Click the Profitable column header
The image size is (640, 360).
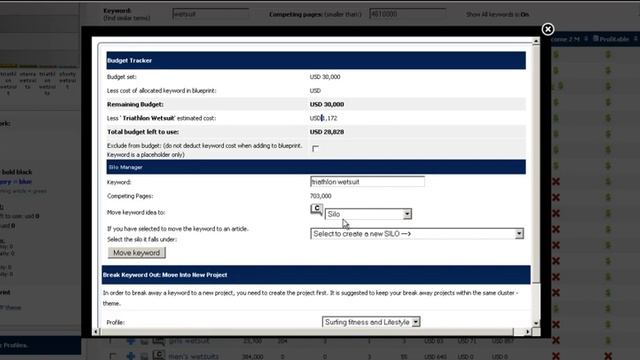614,39
